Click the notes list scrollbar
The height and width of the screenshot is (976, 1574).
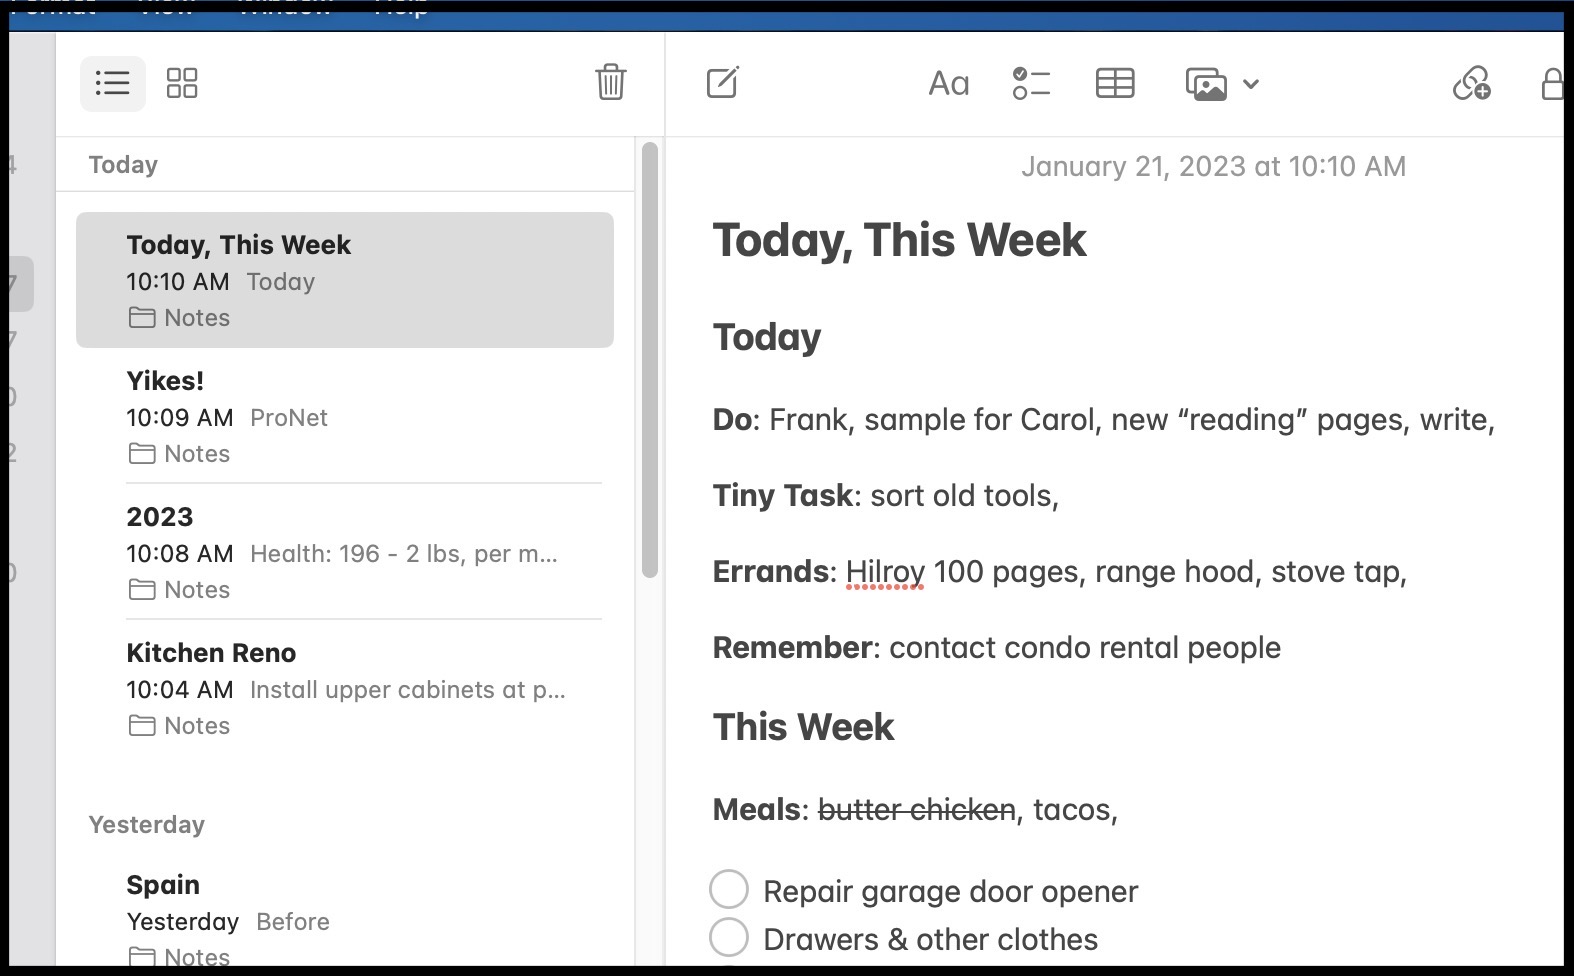(650, 360)
